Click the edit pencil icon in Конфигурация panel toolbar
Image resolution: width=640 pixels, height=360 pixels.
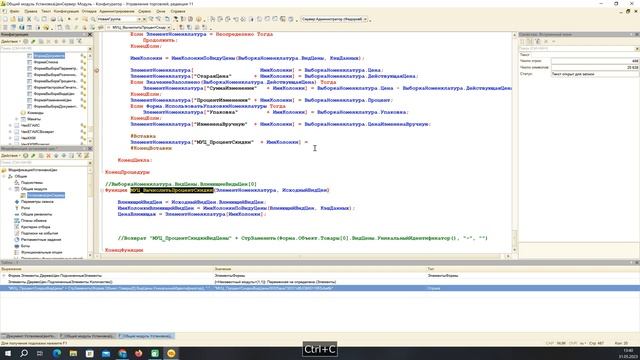(33, 41)
